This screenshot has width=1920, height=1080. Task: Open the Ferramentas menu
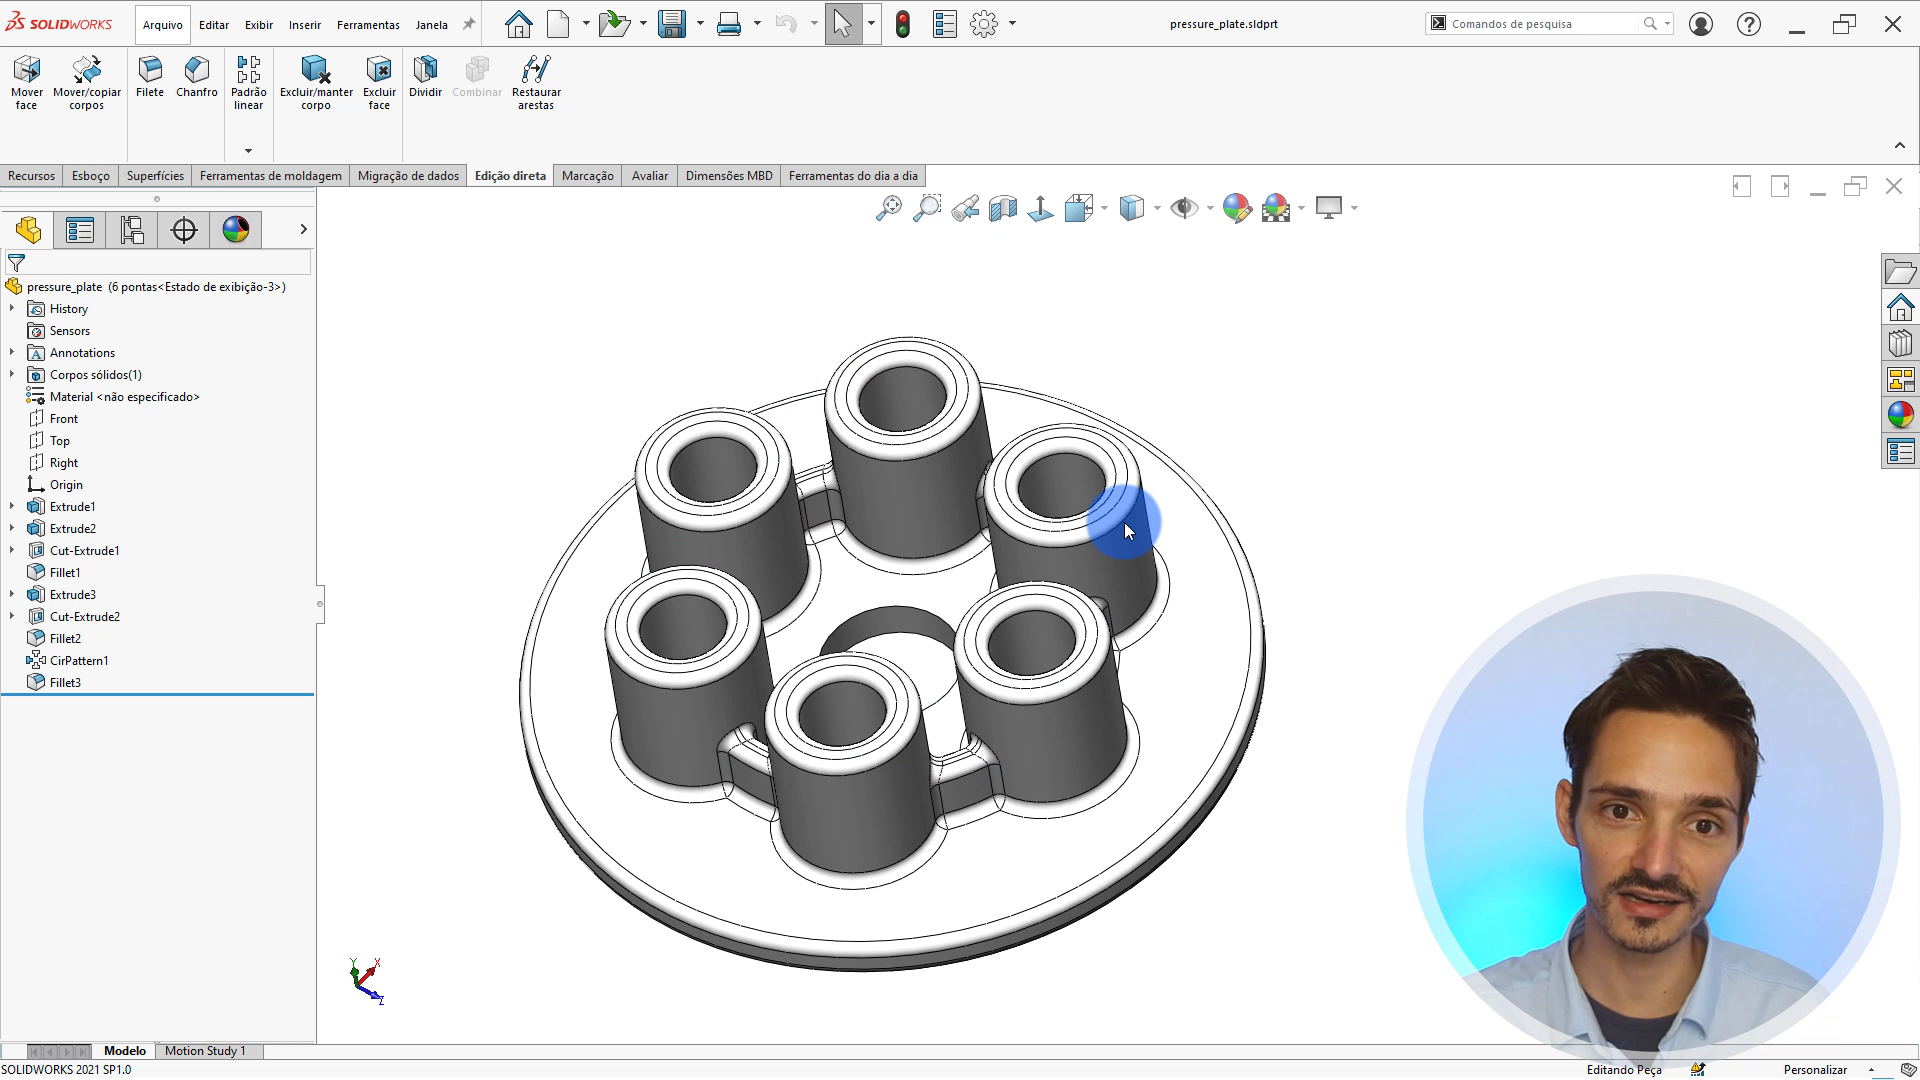pyautogui.click(x=368, y=25)
